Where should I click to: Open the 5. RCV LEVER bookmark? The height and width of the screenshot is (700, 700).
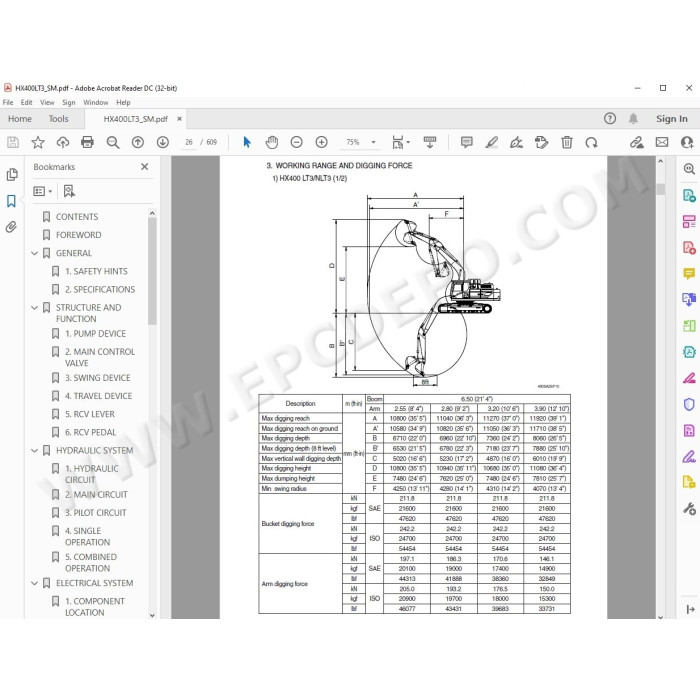point(90,414)
